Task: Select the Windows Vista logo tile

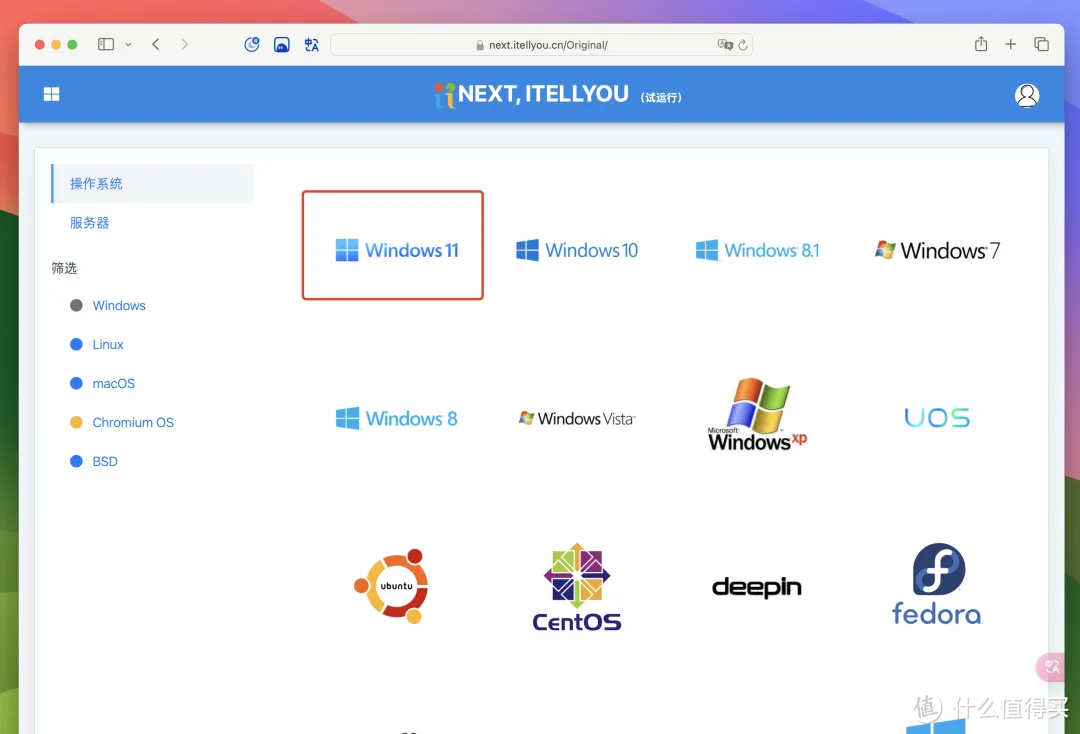Action: point(577,418)
